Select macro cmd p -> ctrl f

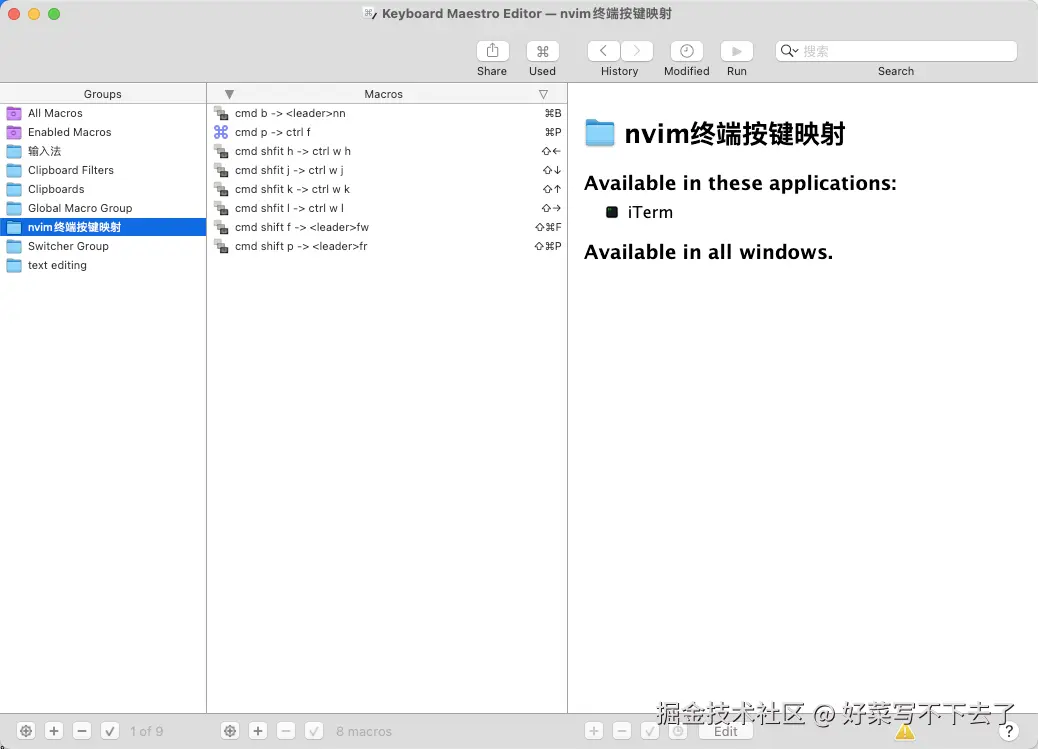tap(387, 132)
